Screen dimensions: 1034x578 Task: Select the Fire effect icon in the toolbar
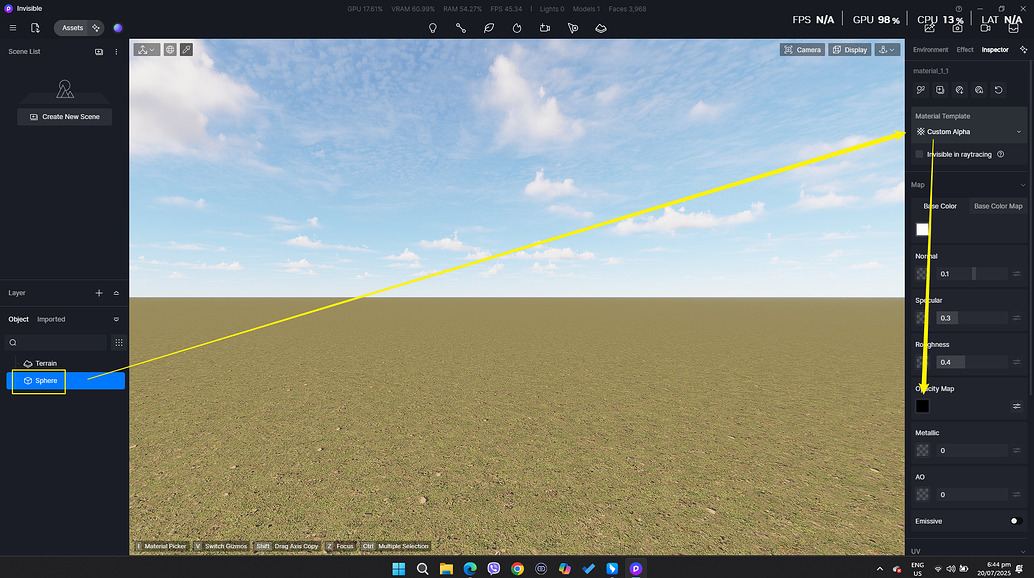tap(516, 28)
